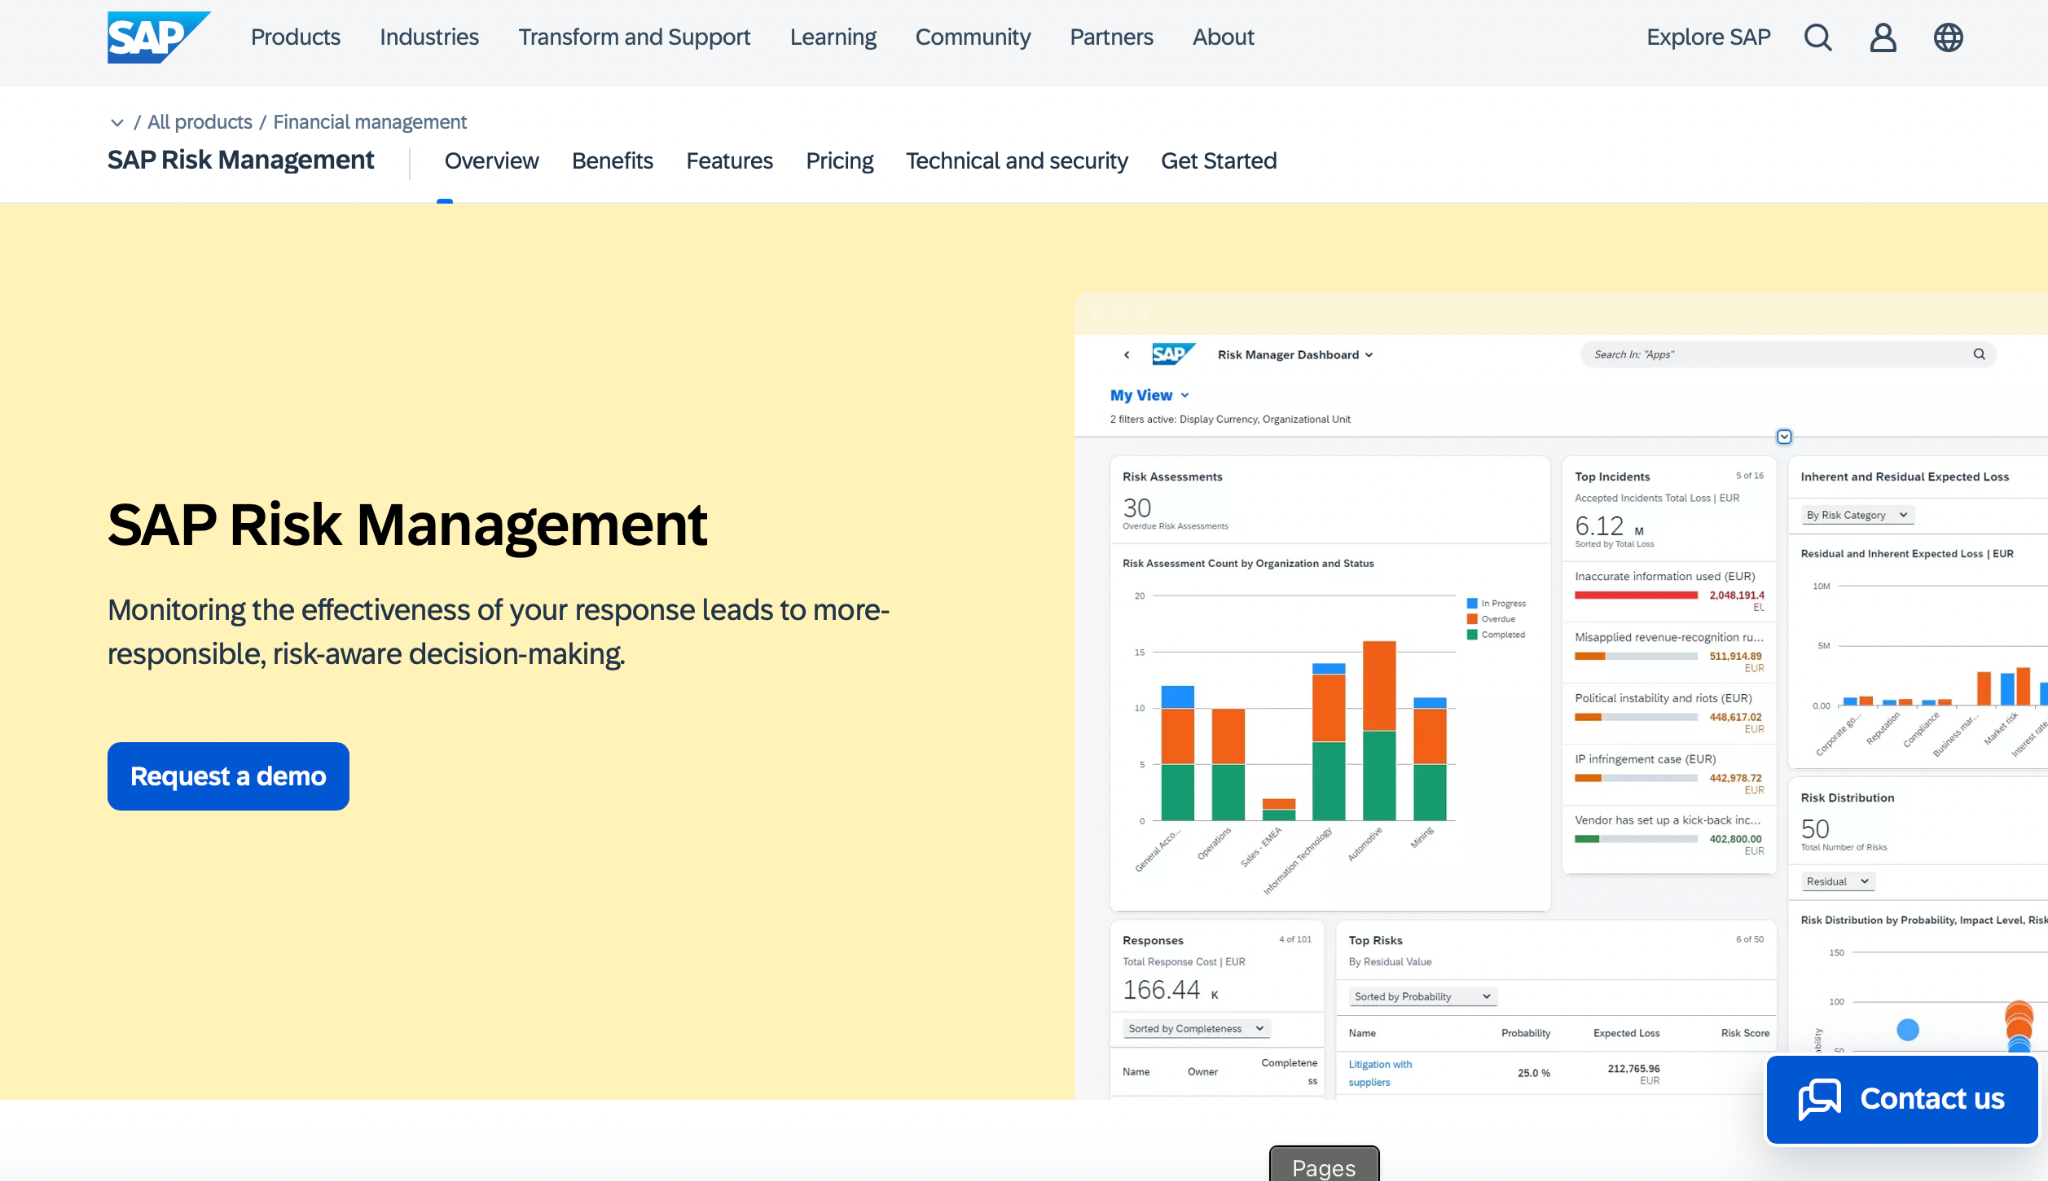Click the blue bubble in Risk Distribution
This screenshot has height=1181, width=2048.
[x=1908, y=1029]
